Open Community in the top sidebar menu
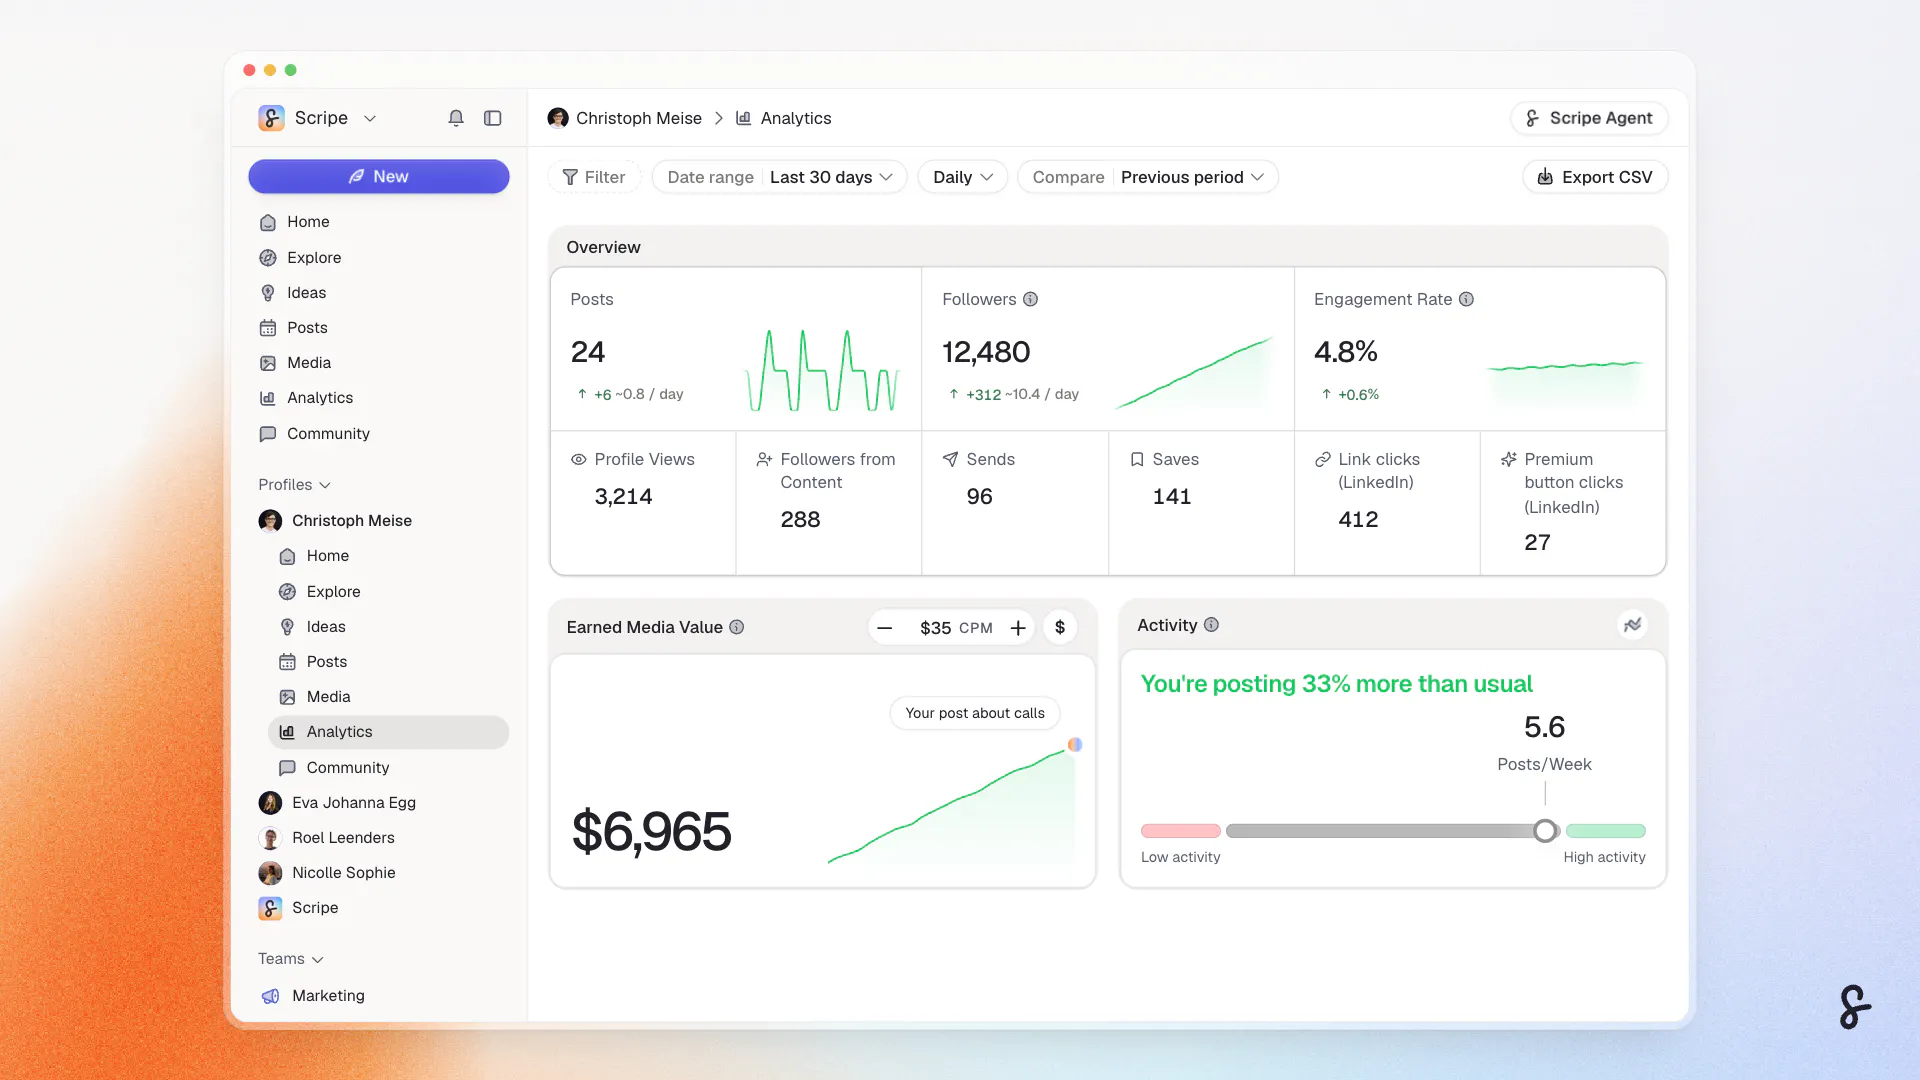Viewport: 1920px width, 1080px height. 379,433
